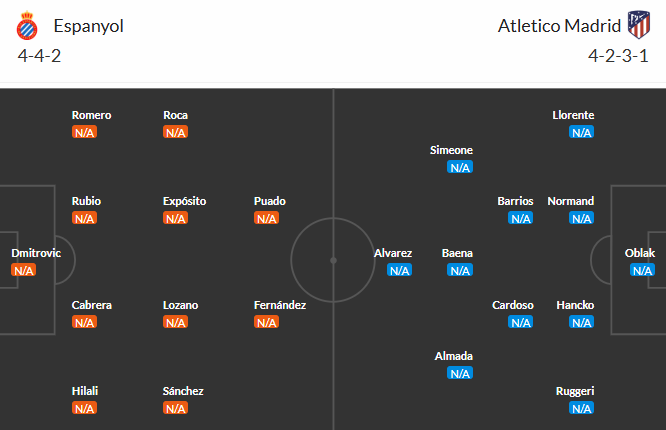This screenshot has width=666, height=430.
Task: Click player Simeone's name
Action: (x=452, y=150)
